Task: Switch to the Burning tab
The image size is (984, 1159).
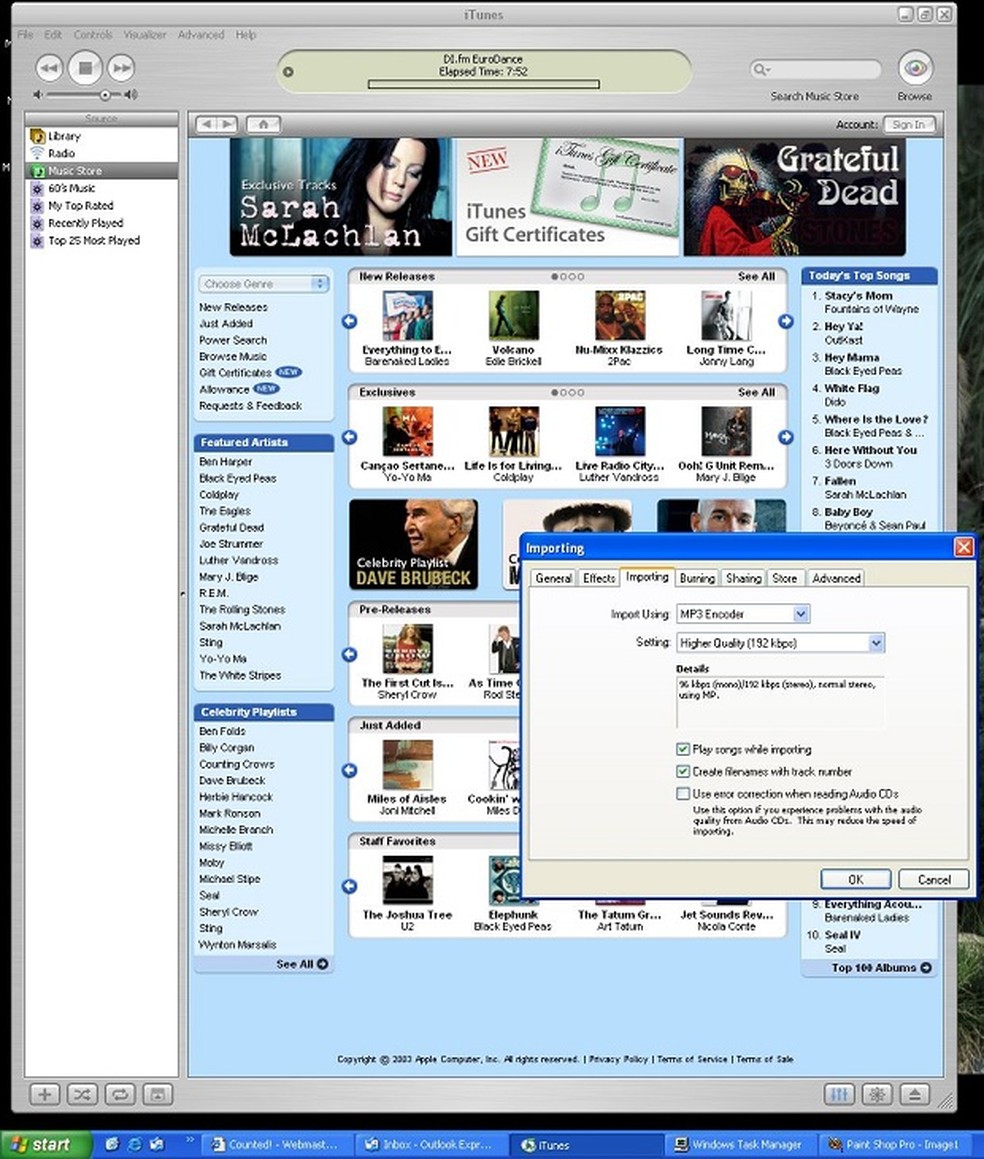Action: 696,578
